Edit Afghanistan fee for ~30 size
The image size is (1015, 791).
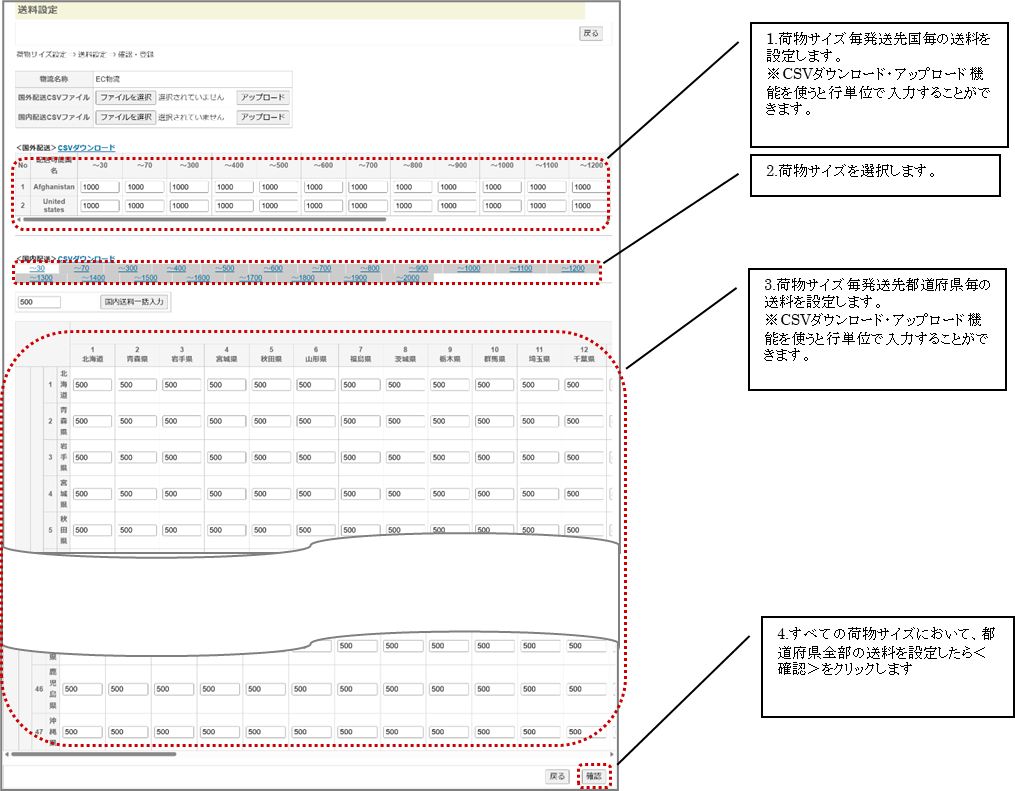[100, 187]
